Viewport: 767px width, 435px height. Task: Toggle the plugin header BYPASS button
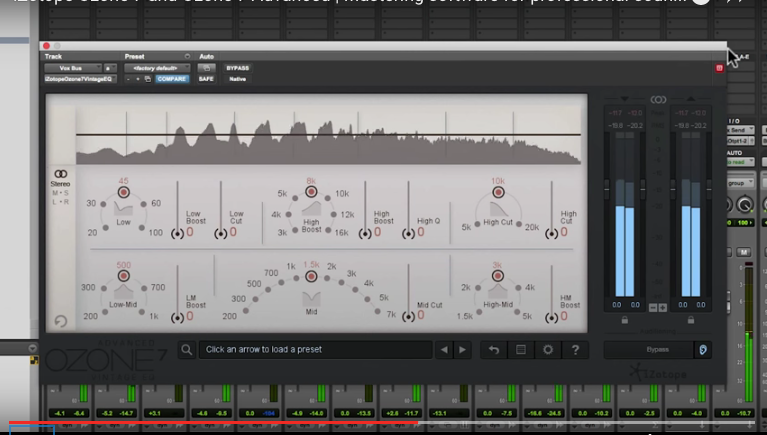click(237, 68)
